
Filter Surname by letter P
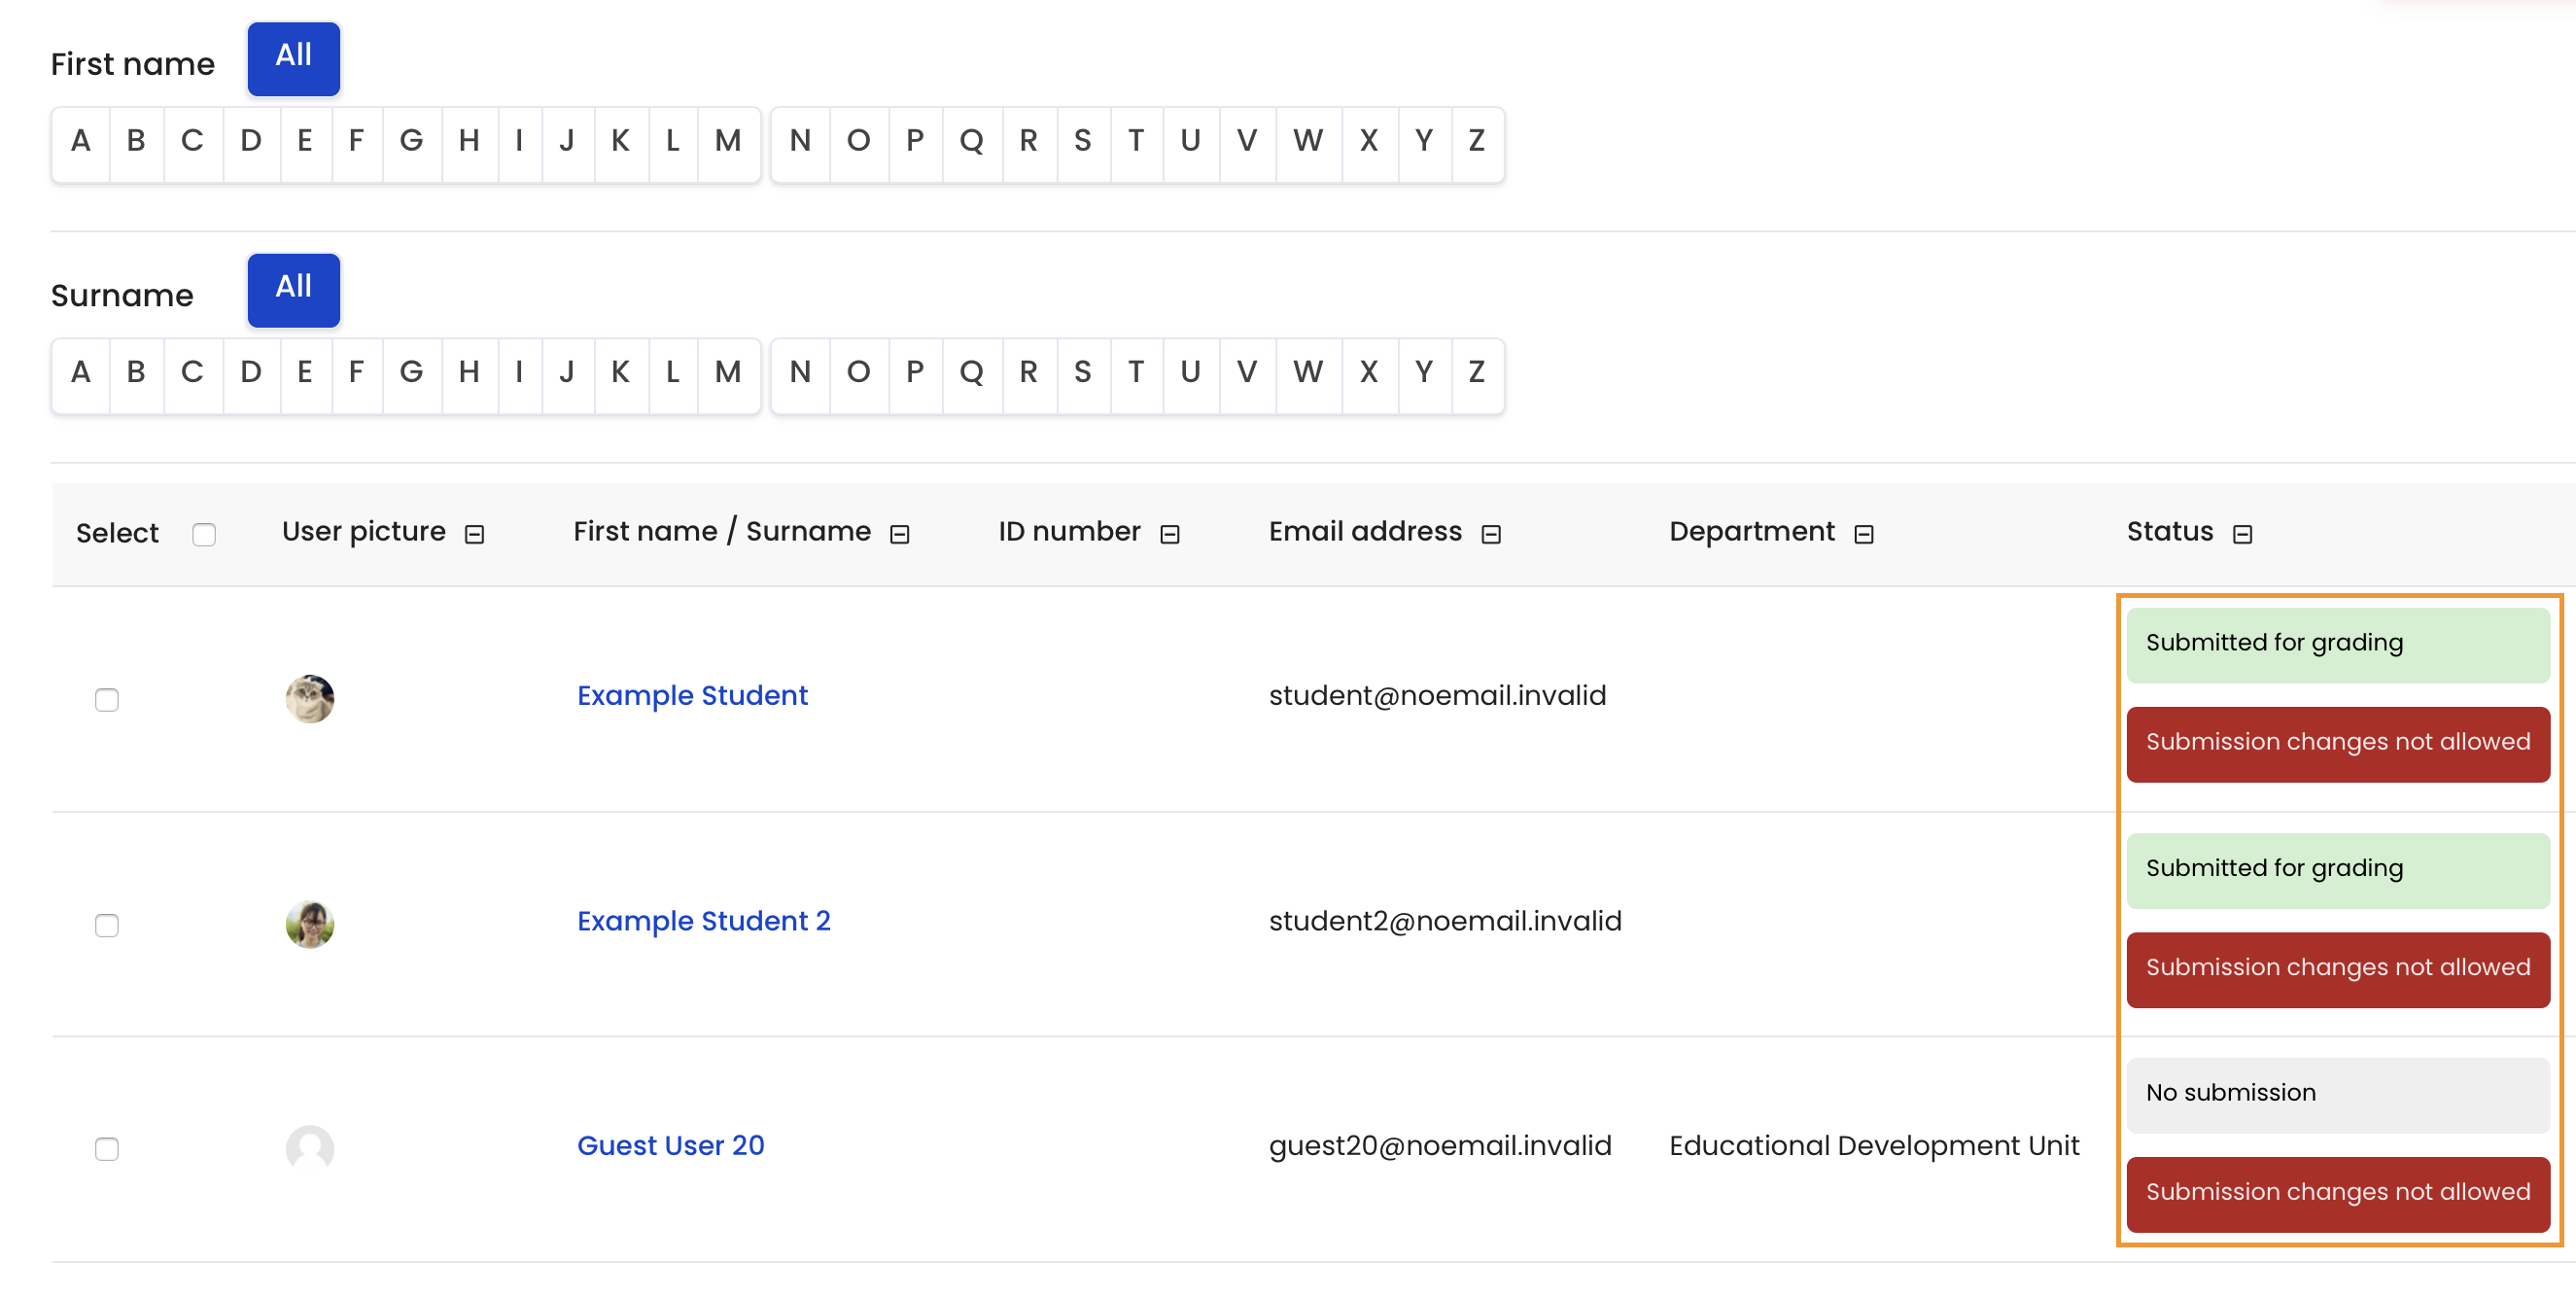(x=915, y=375)
